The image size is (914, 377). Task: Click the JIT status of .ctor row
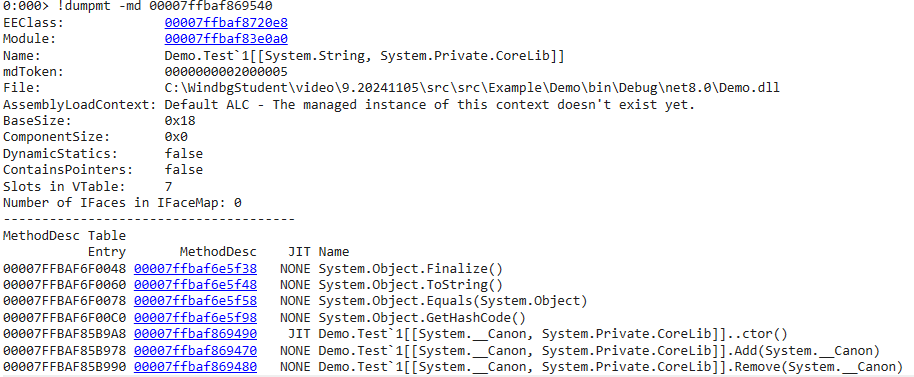coord(300,334)
